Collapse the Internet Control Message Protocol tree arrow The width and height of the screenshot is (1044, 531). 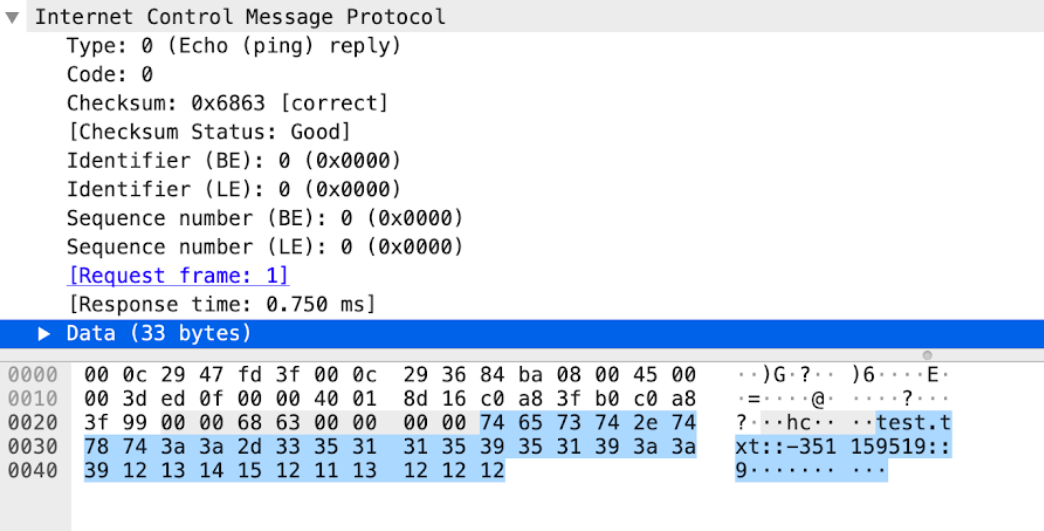click(x=13, y=17)
